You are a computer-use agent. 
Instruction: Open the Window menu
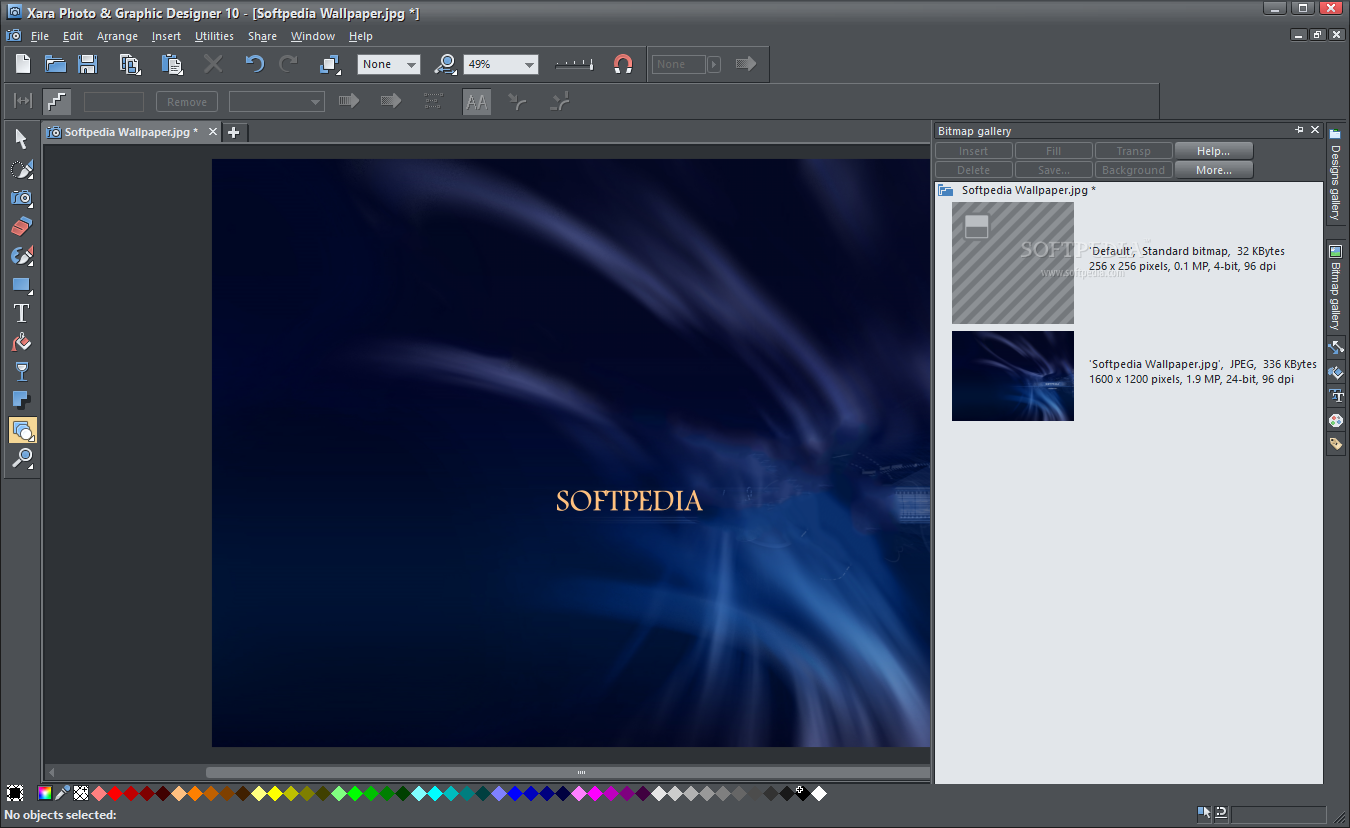(x=313, y=36)
